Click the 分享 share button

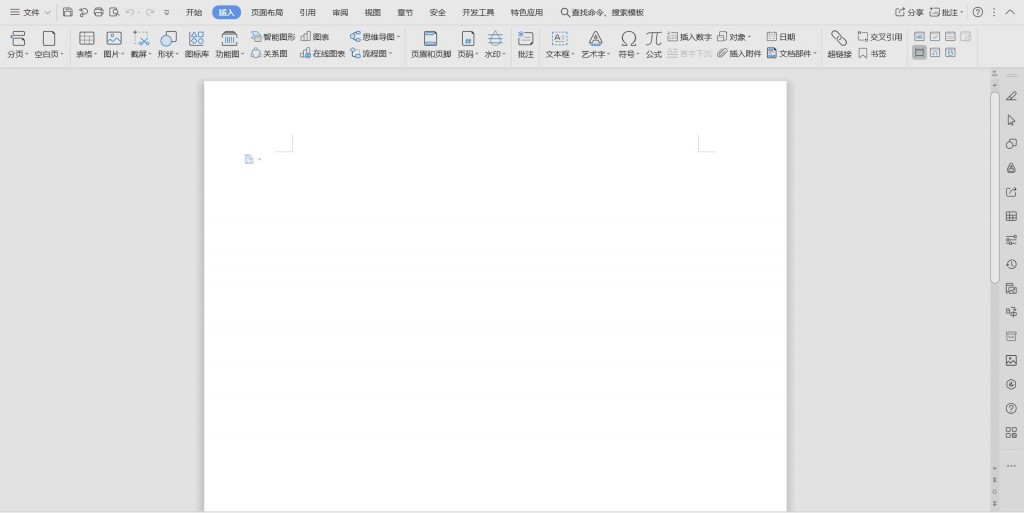coord(909,12)
